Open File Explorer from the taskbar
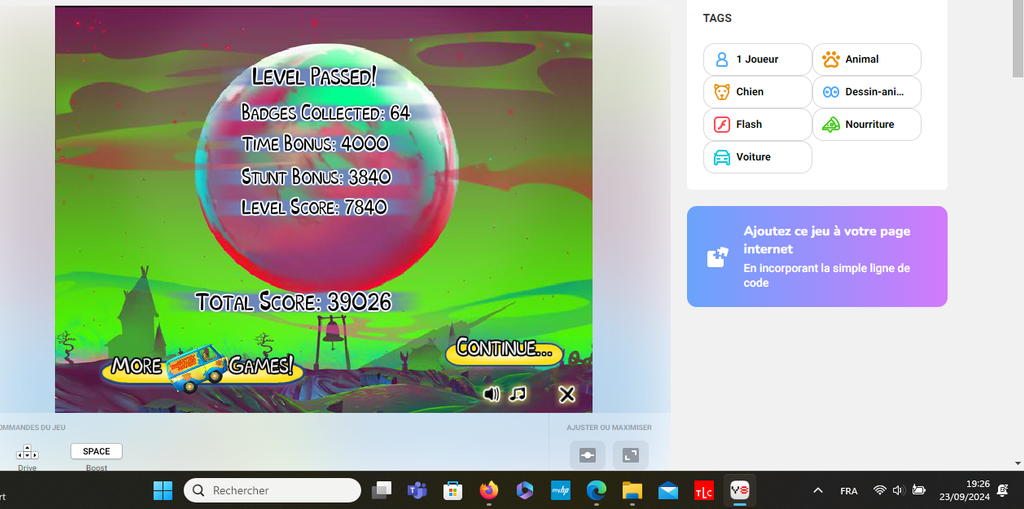1024x509 pixels. [632, 490]
